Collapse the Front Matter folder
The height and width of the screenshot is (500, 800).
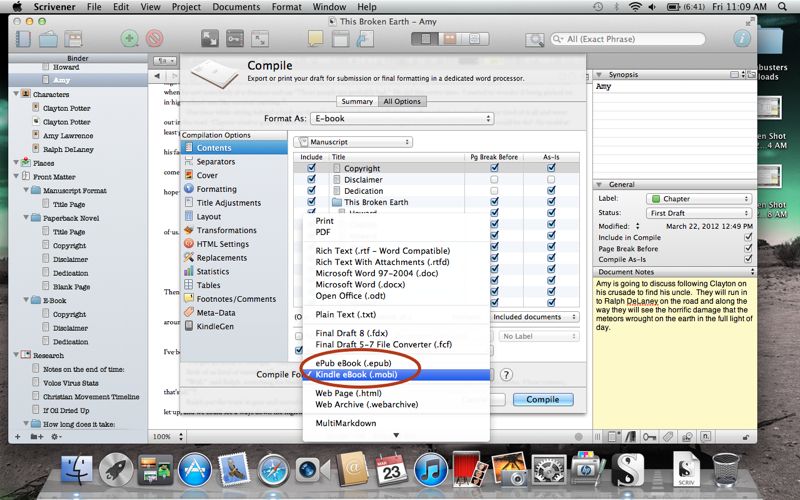pyautogui.click(x=16, y=177)
